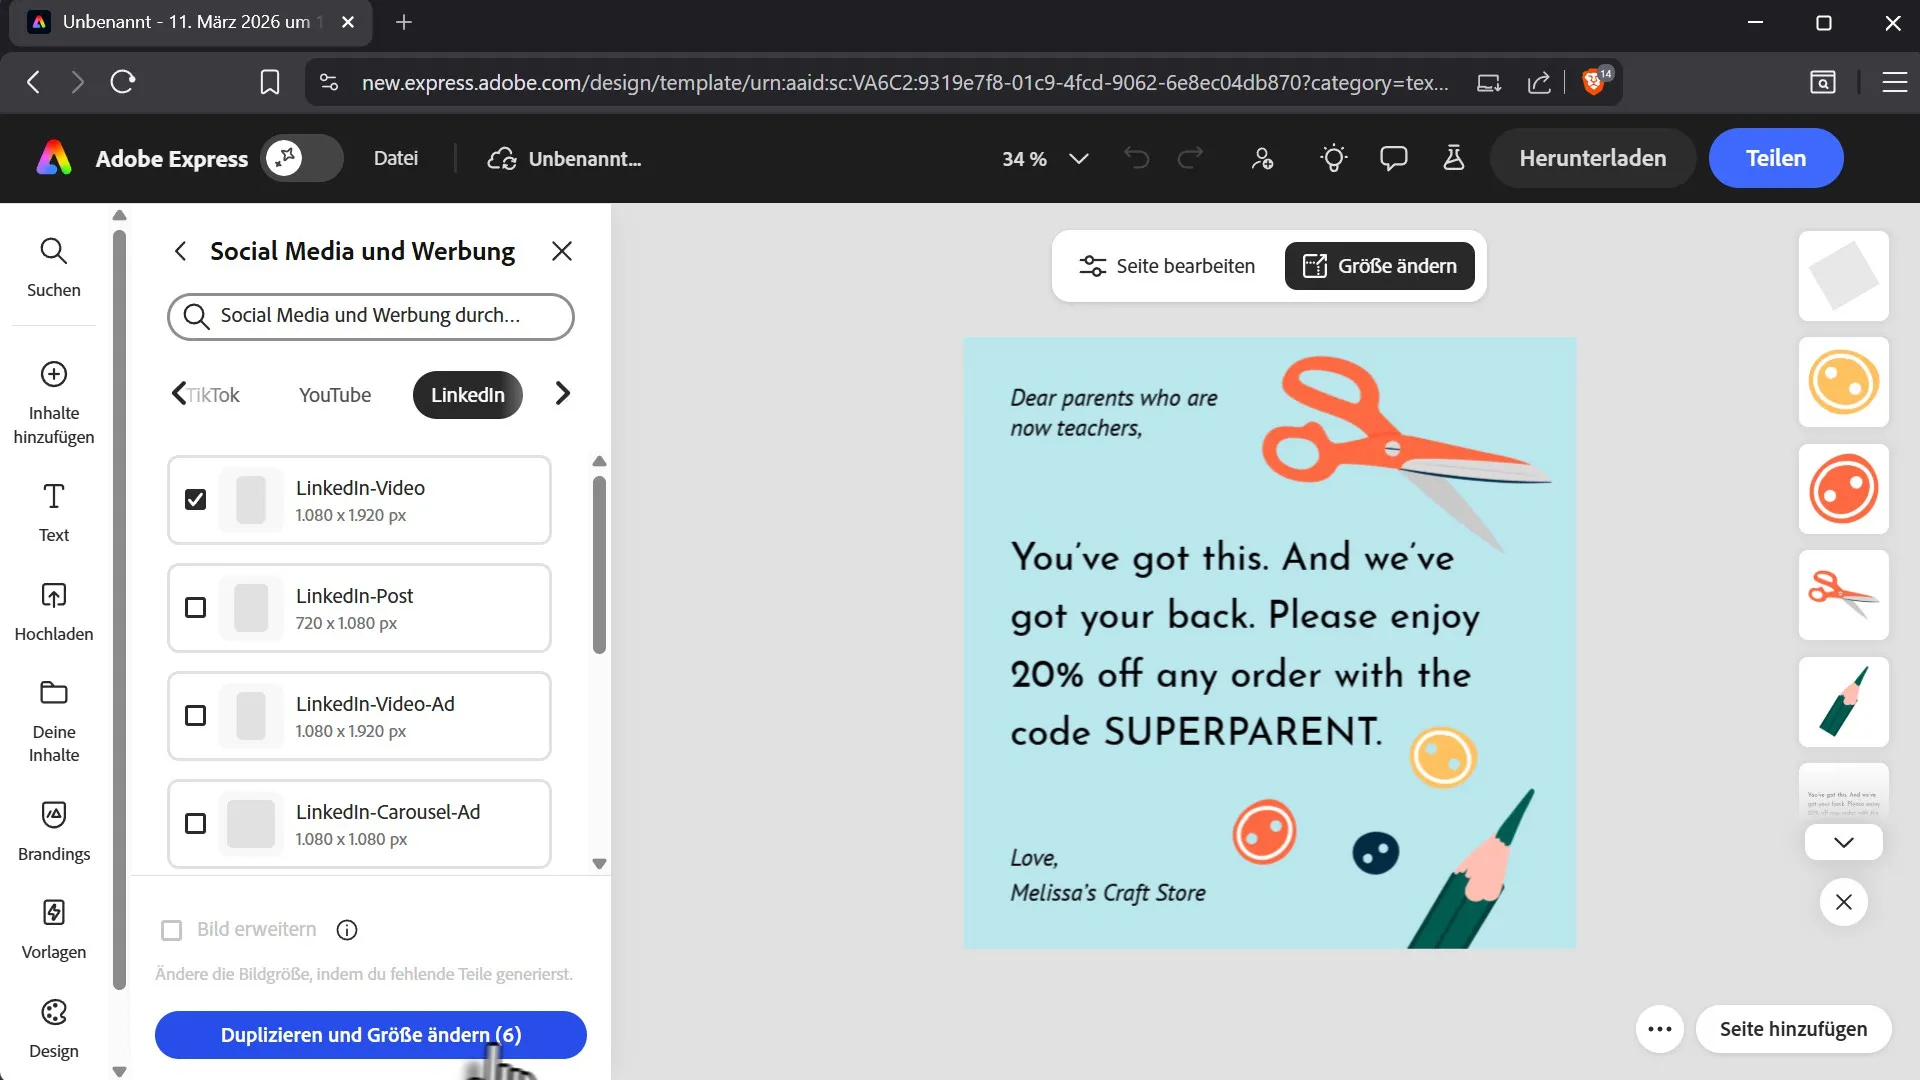Uncheck the LinkedIn-Video size checkbox

(196, 500)
